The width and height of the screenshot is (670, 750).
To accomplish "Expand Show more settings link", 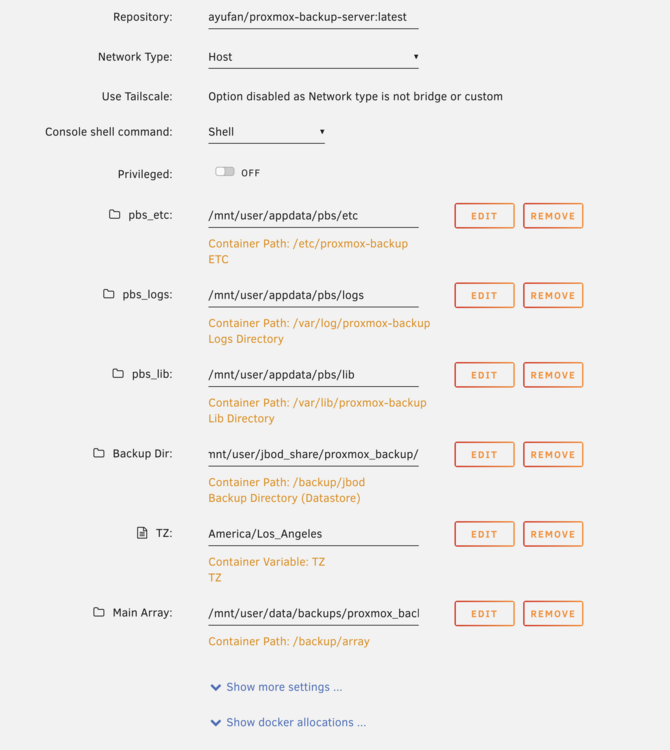I will tap(284, 687).
